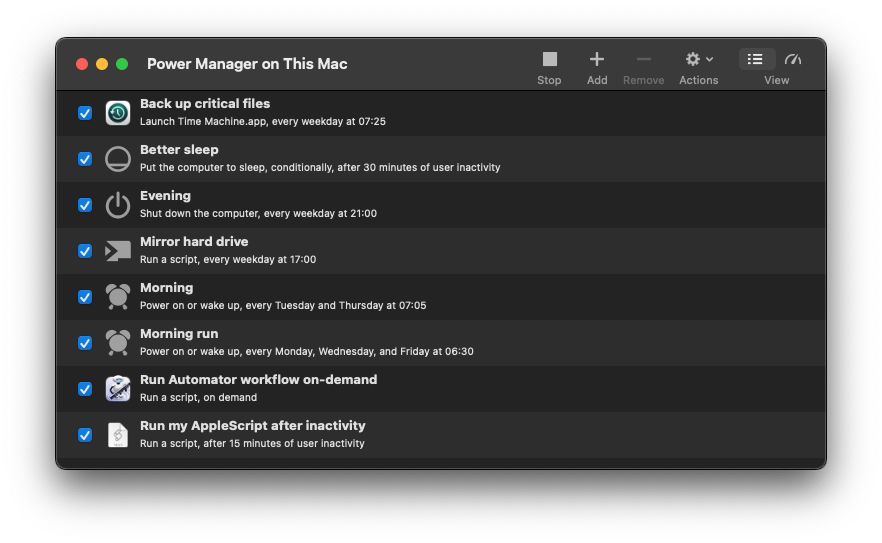This screenshot has height=543, width=882.
Task: Switch to gauge status view icon
Action: 793,59
